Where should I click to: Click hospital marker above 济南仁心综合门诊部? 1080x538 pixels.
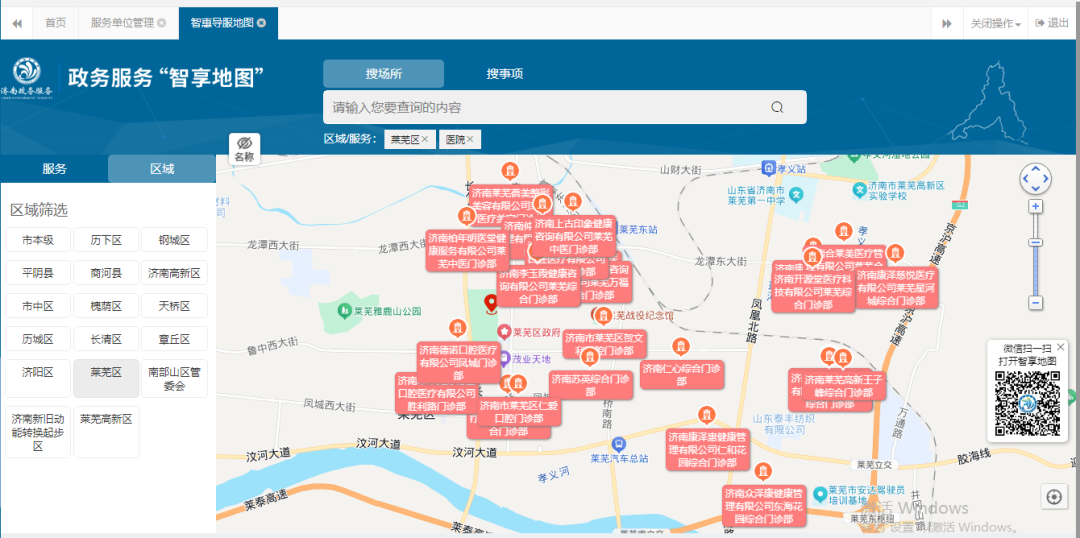coord(681,346)
